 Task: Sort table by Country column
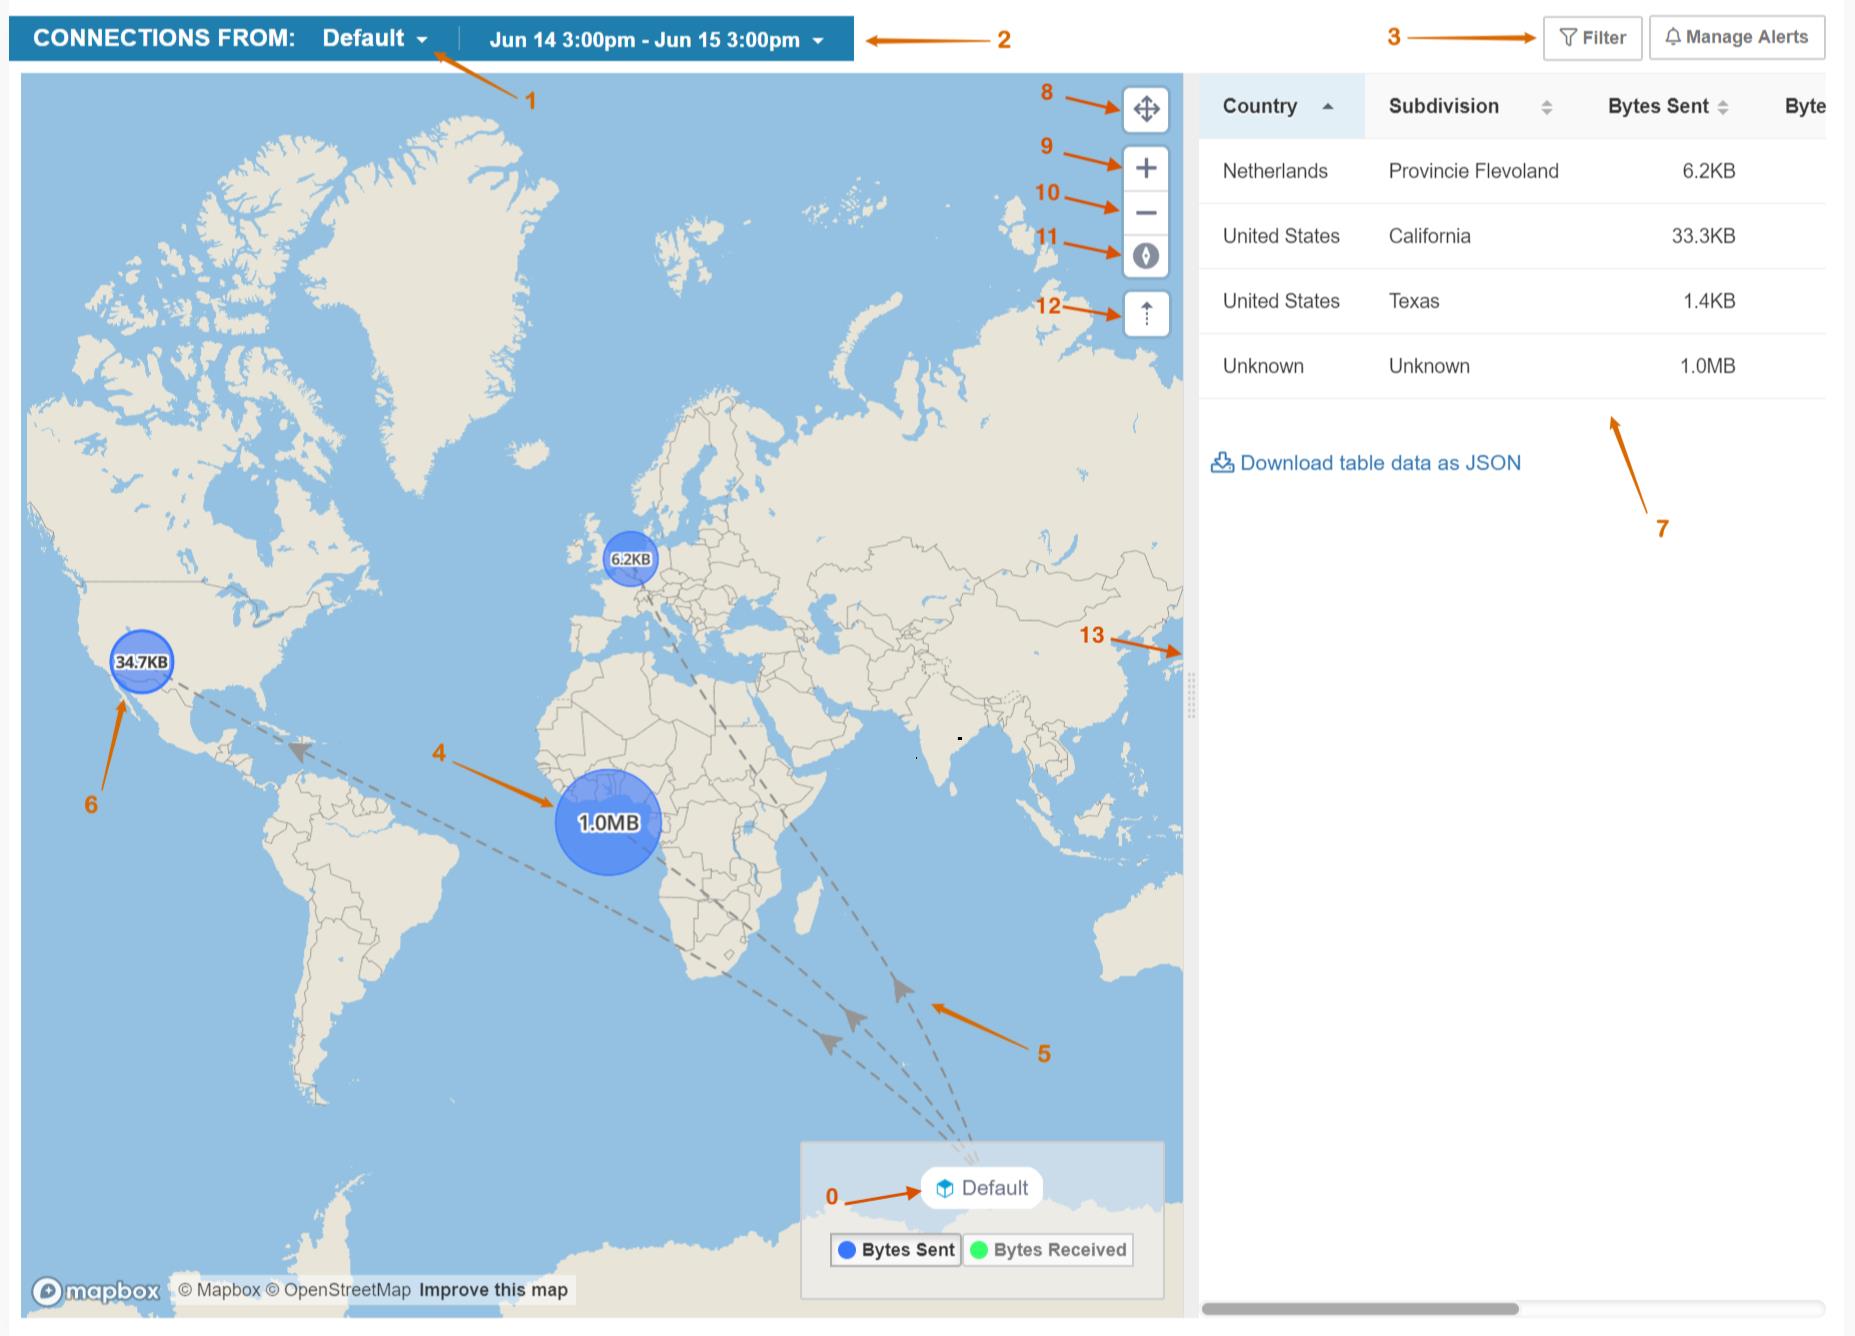pyautogui.click(x=1281, y=106)
